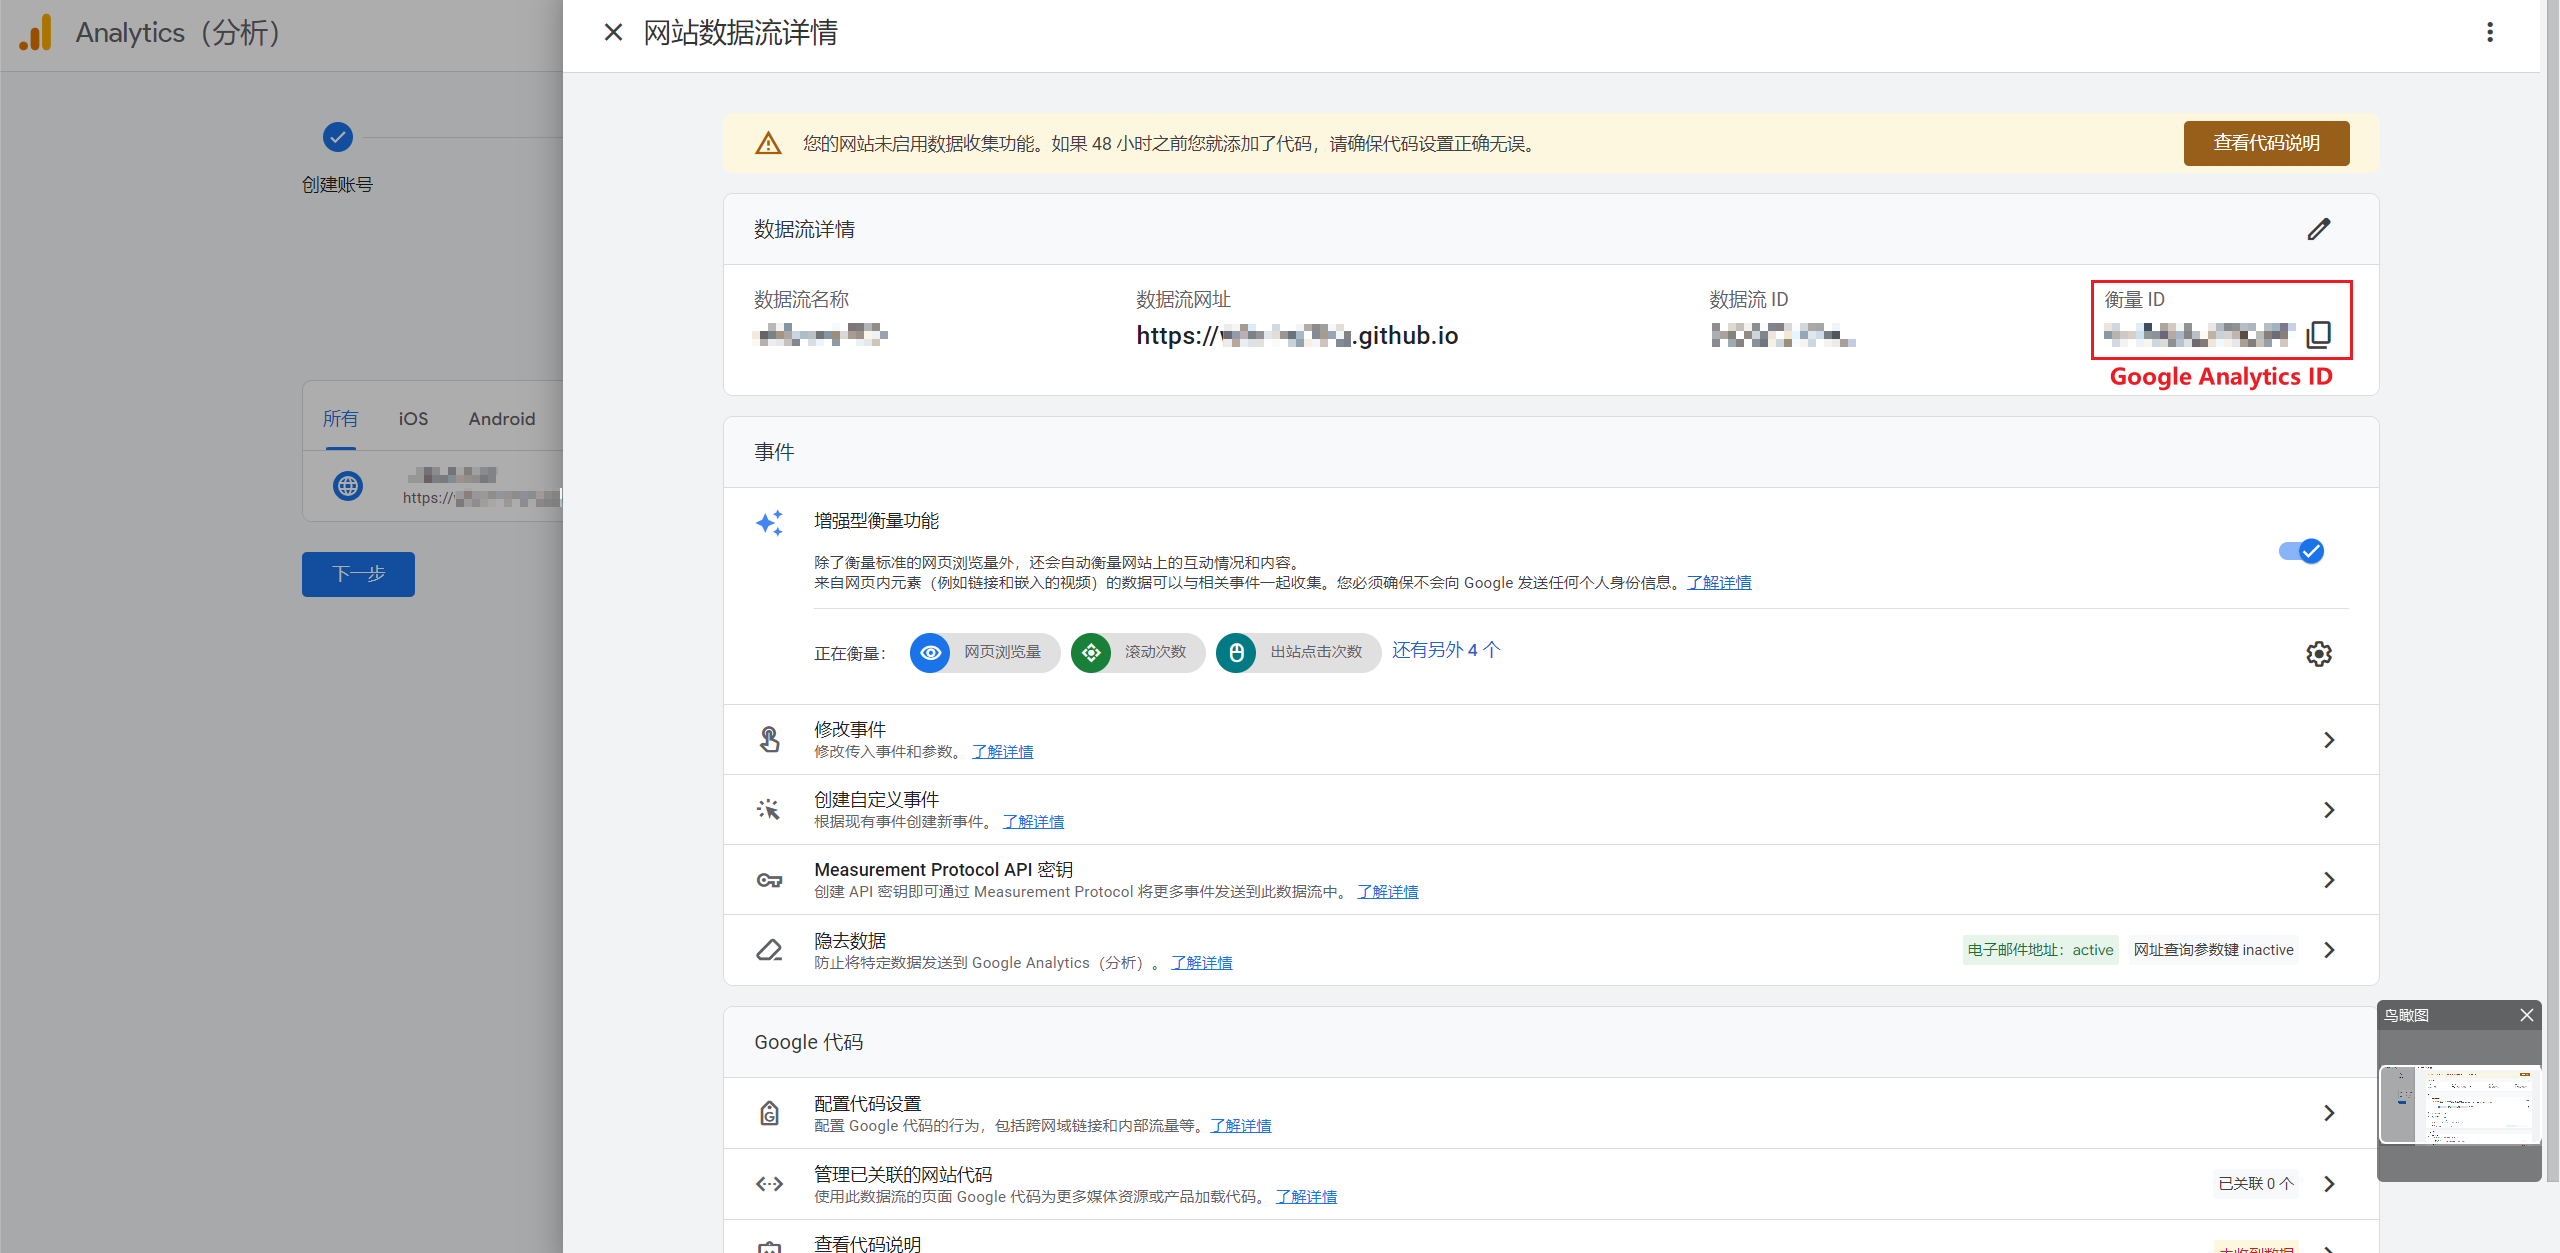Switch to the Android tab
Viewport: 2560px width, 1253px height.
tap(502, 419)
